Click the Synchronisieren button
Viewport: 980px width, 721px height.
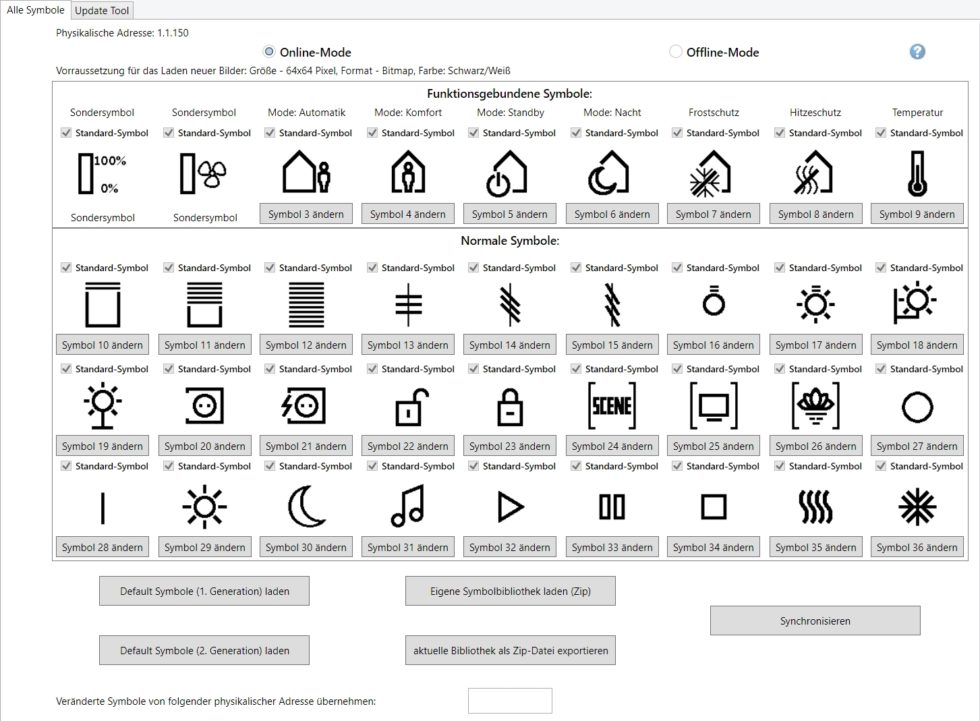point(814,620)
